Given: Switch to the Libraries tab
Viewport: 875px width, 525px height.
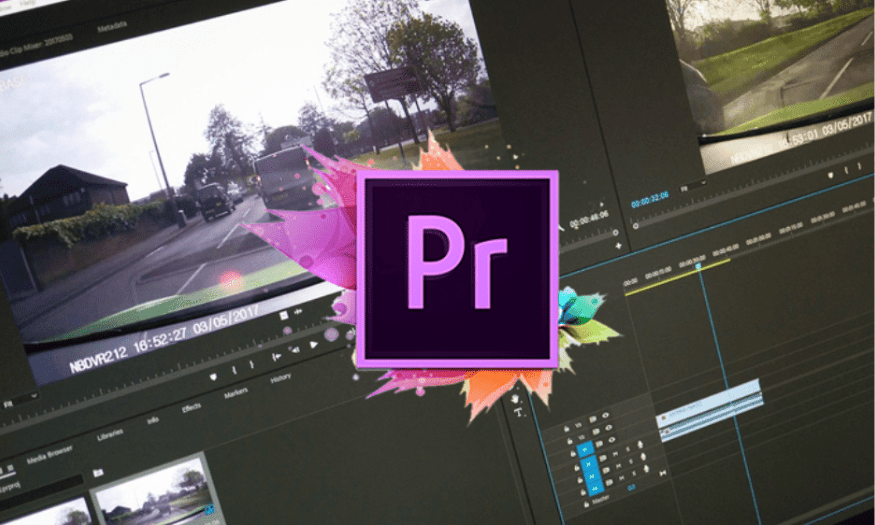Looking at the screenshot, I should click(110, 435).
